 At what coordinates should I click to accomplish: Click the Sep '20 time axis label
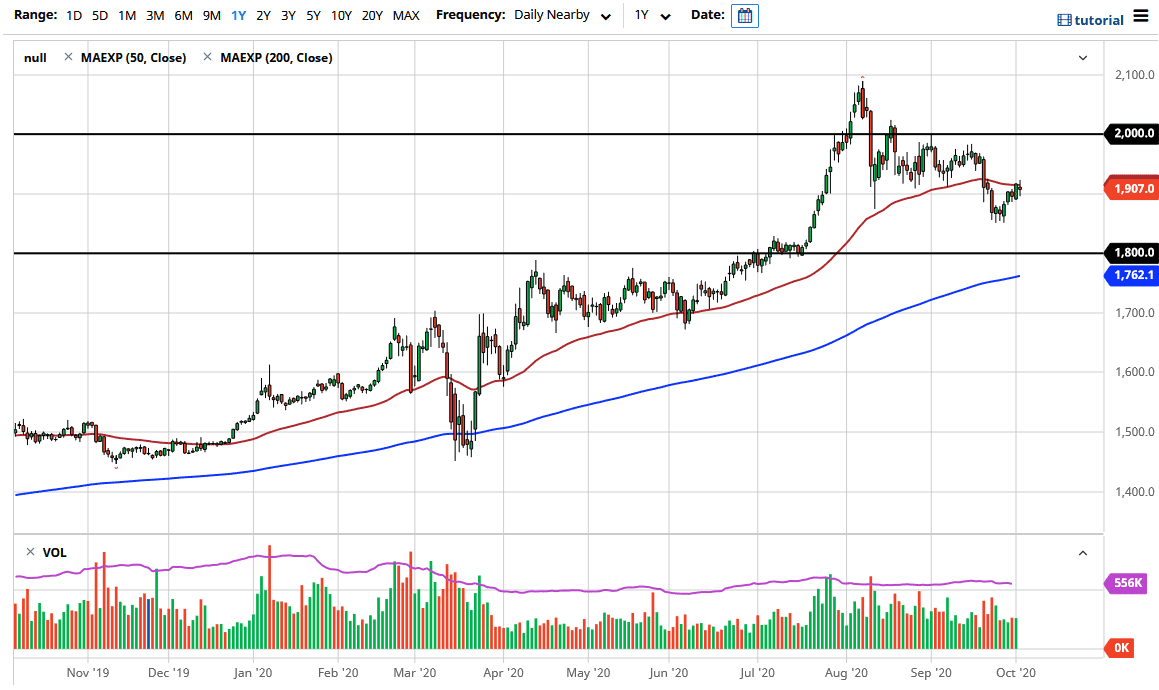(x=931, y=672)
